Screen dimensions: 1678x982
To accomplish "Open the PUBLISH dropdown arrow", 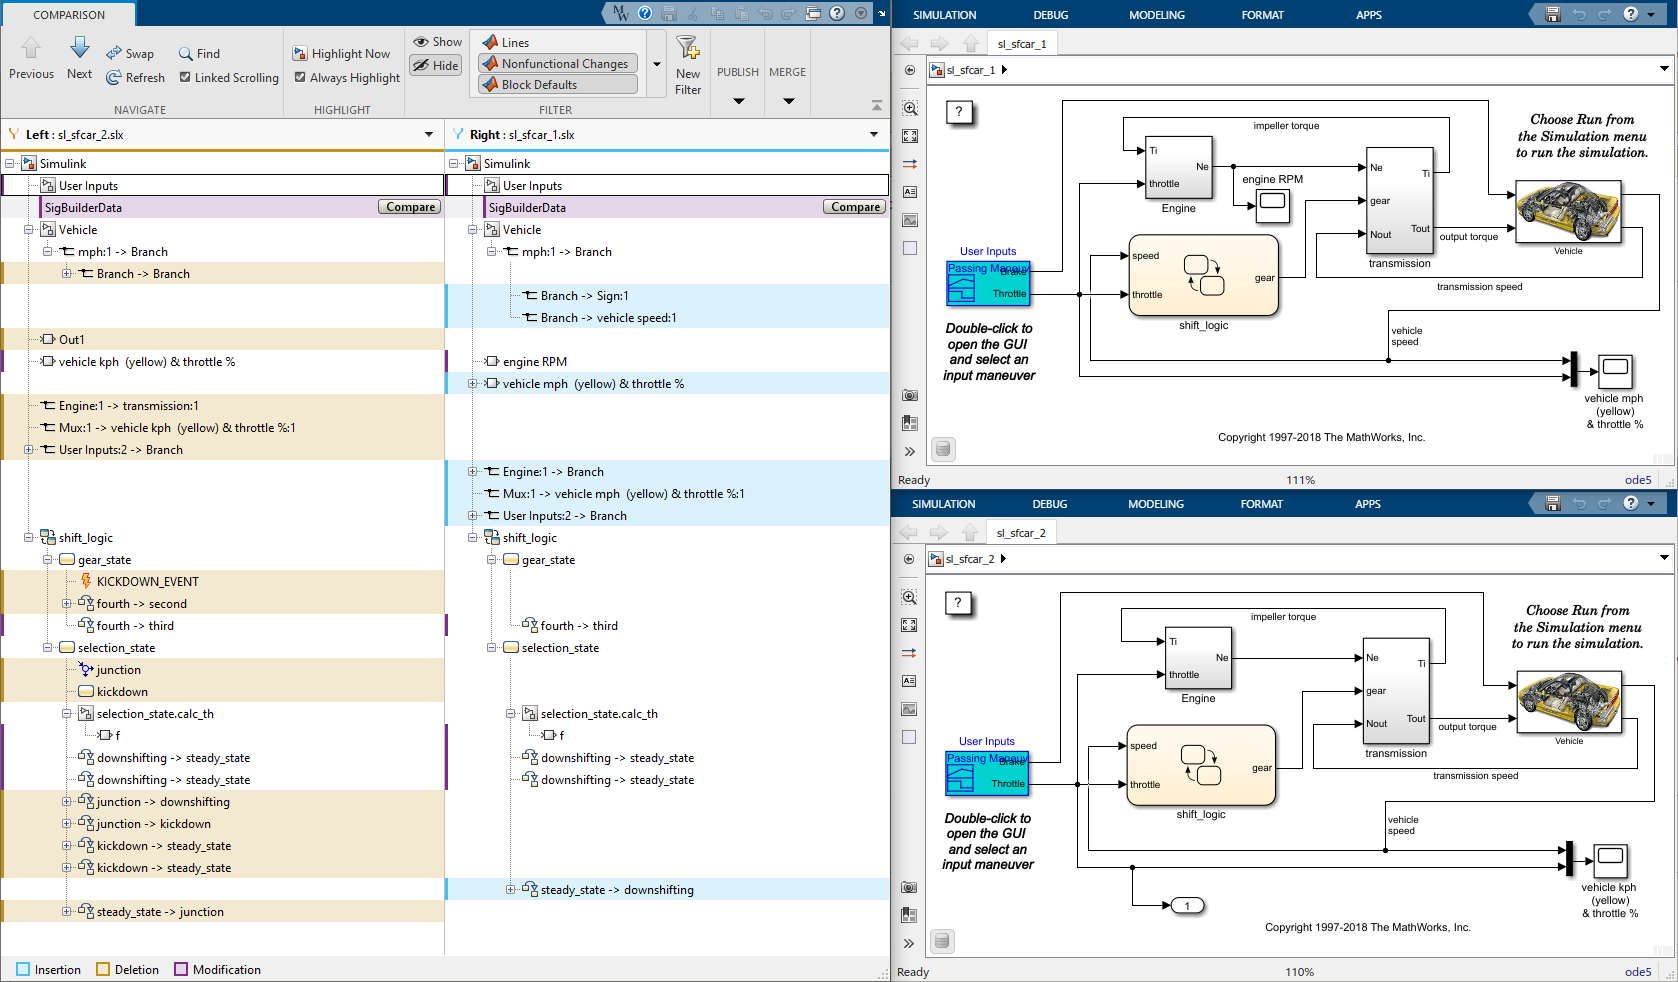I will click(x=738, y=101).
